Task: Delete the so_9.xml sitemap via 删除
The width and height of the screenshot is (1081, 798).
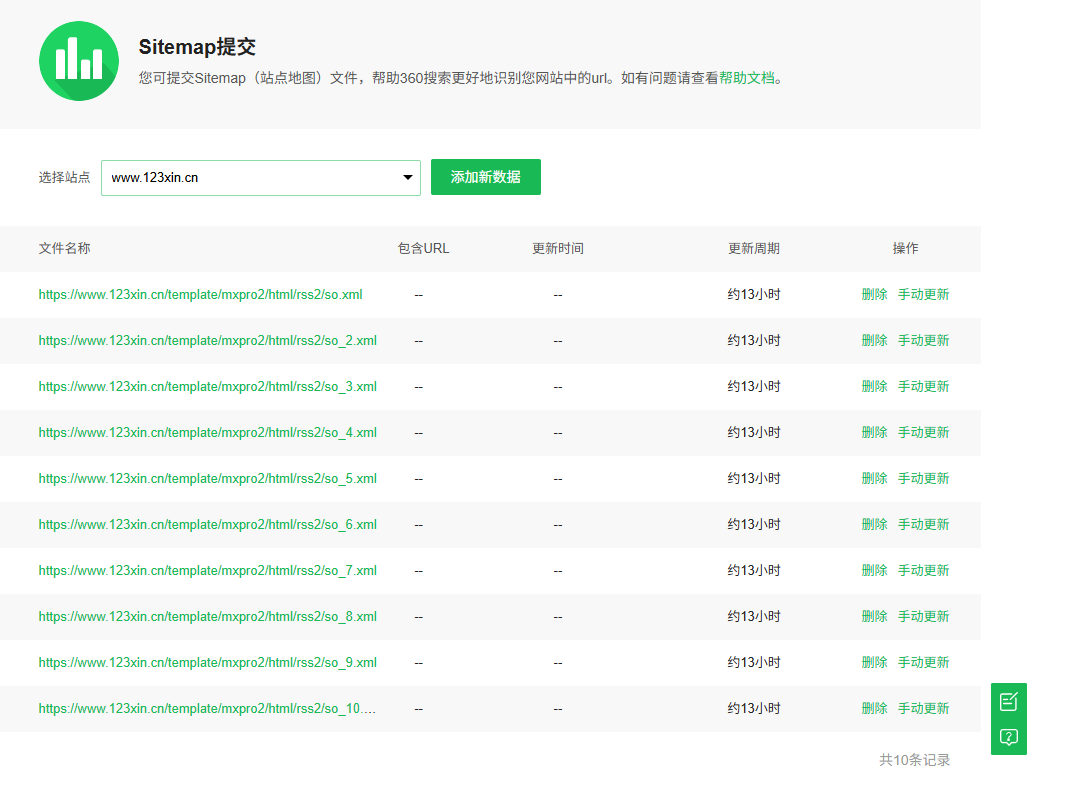Action: click(874, 662)
